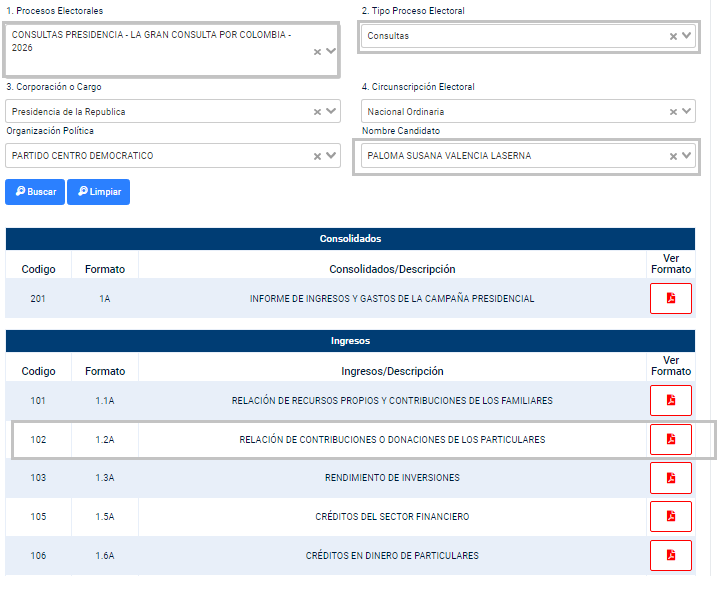Open PDF for Contribuciones o Donaciones de Particulares
721x594 pixels.
click(670, 440)
